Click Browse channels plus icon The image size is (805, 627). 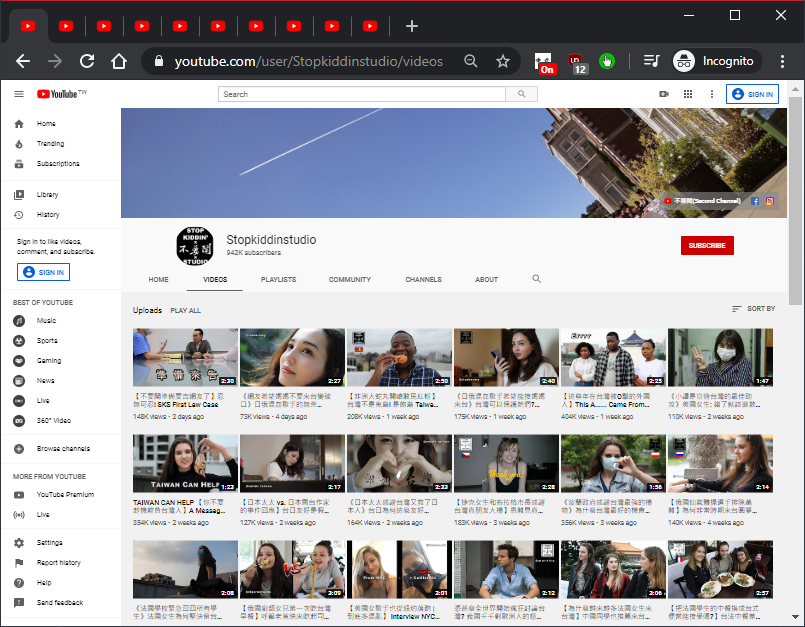click(19, 449)
